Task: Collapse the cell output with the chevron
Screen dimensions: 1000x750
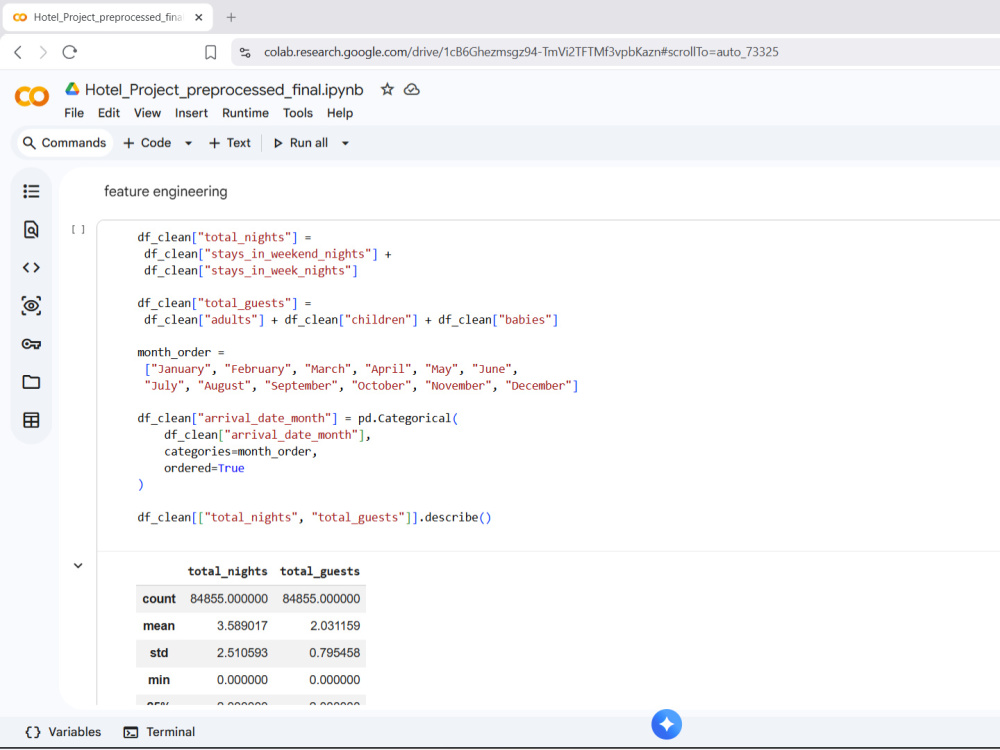Action: click(78, 566)
